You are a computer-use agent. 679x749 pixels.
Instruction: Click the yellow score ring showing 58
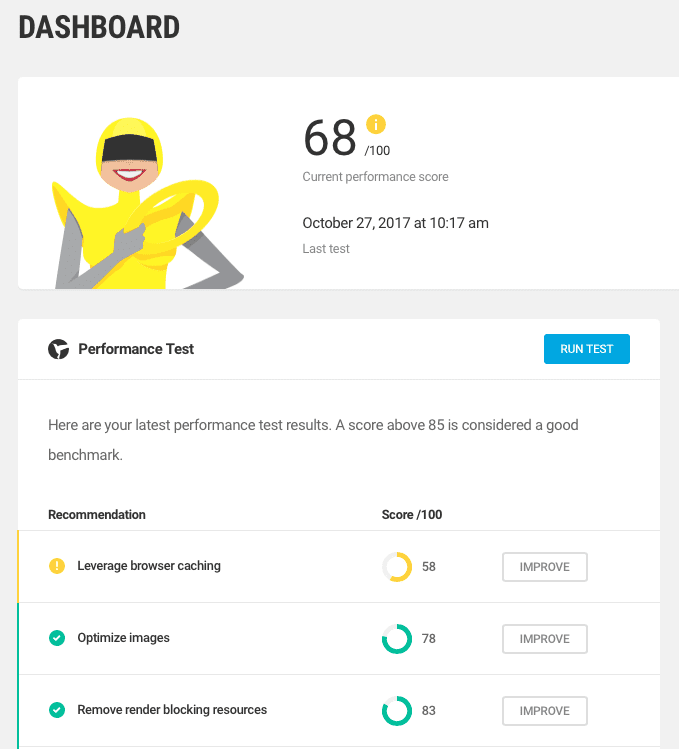pyautogui.click(x=397, y=567)
